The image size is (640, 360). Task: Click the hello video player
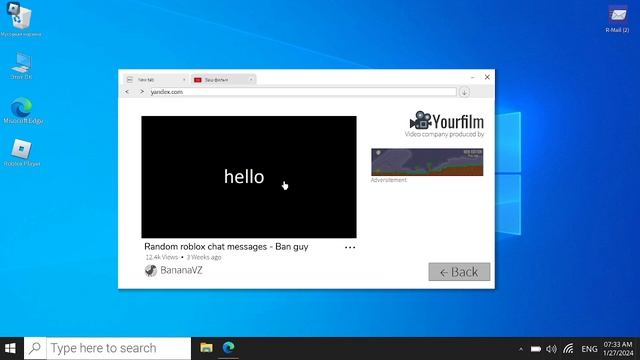[249, 177]
